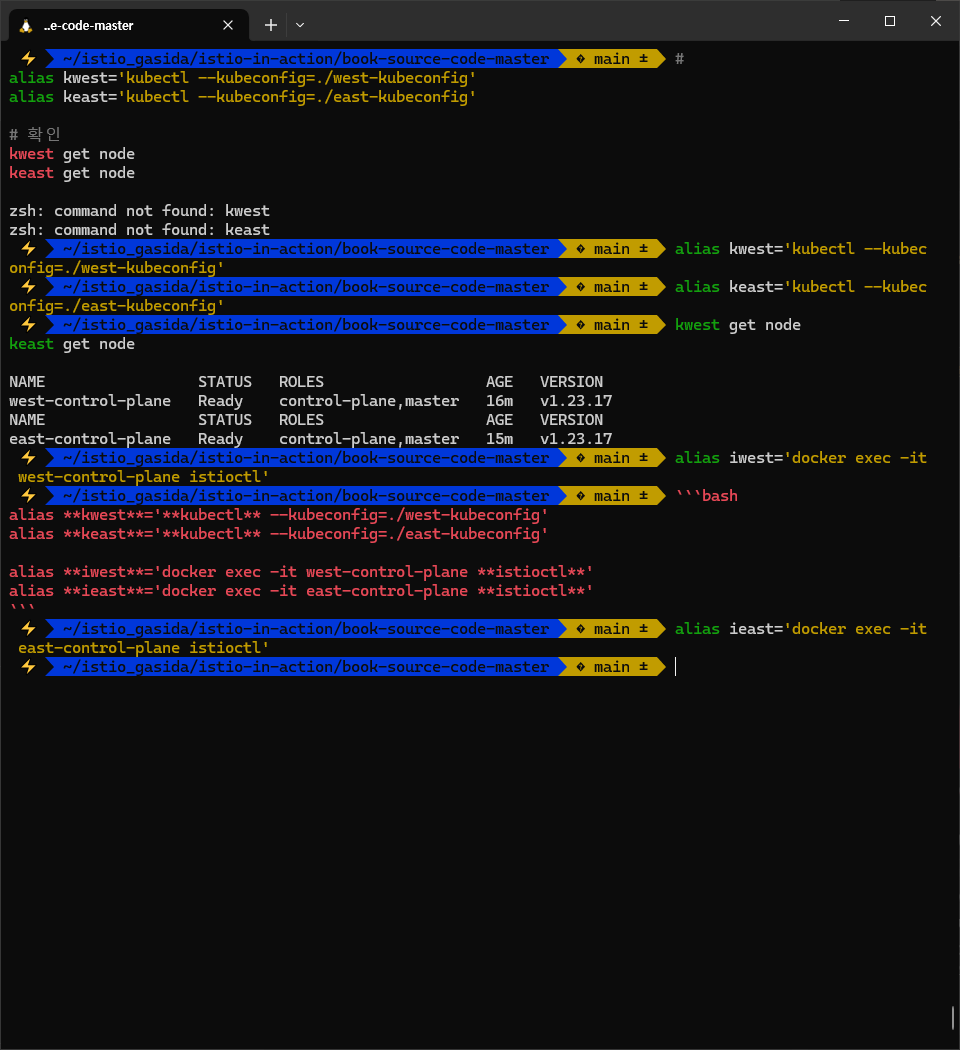
Task: Click the text 'west-control-plane' in node table
Action: pyautogui.click(x=90, y=401)
